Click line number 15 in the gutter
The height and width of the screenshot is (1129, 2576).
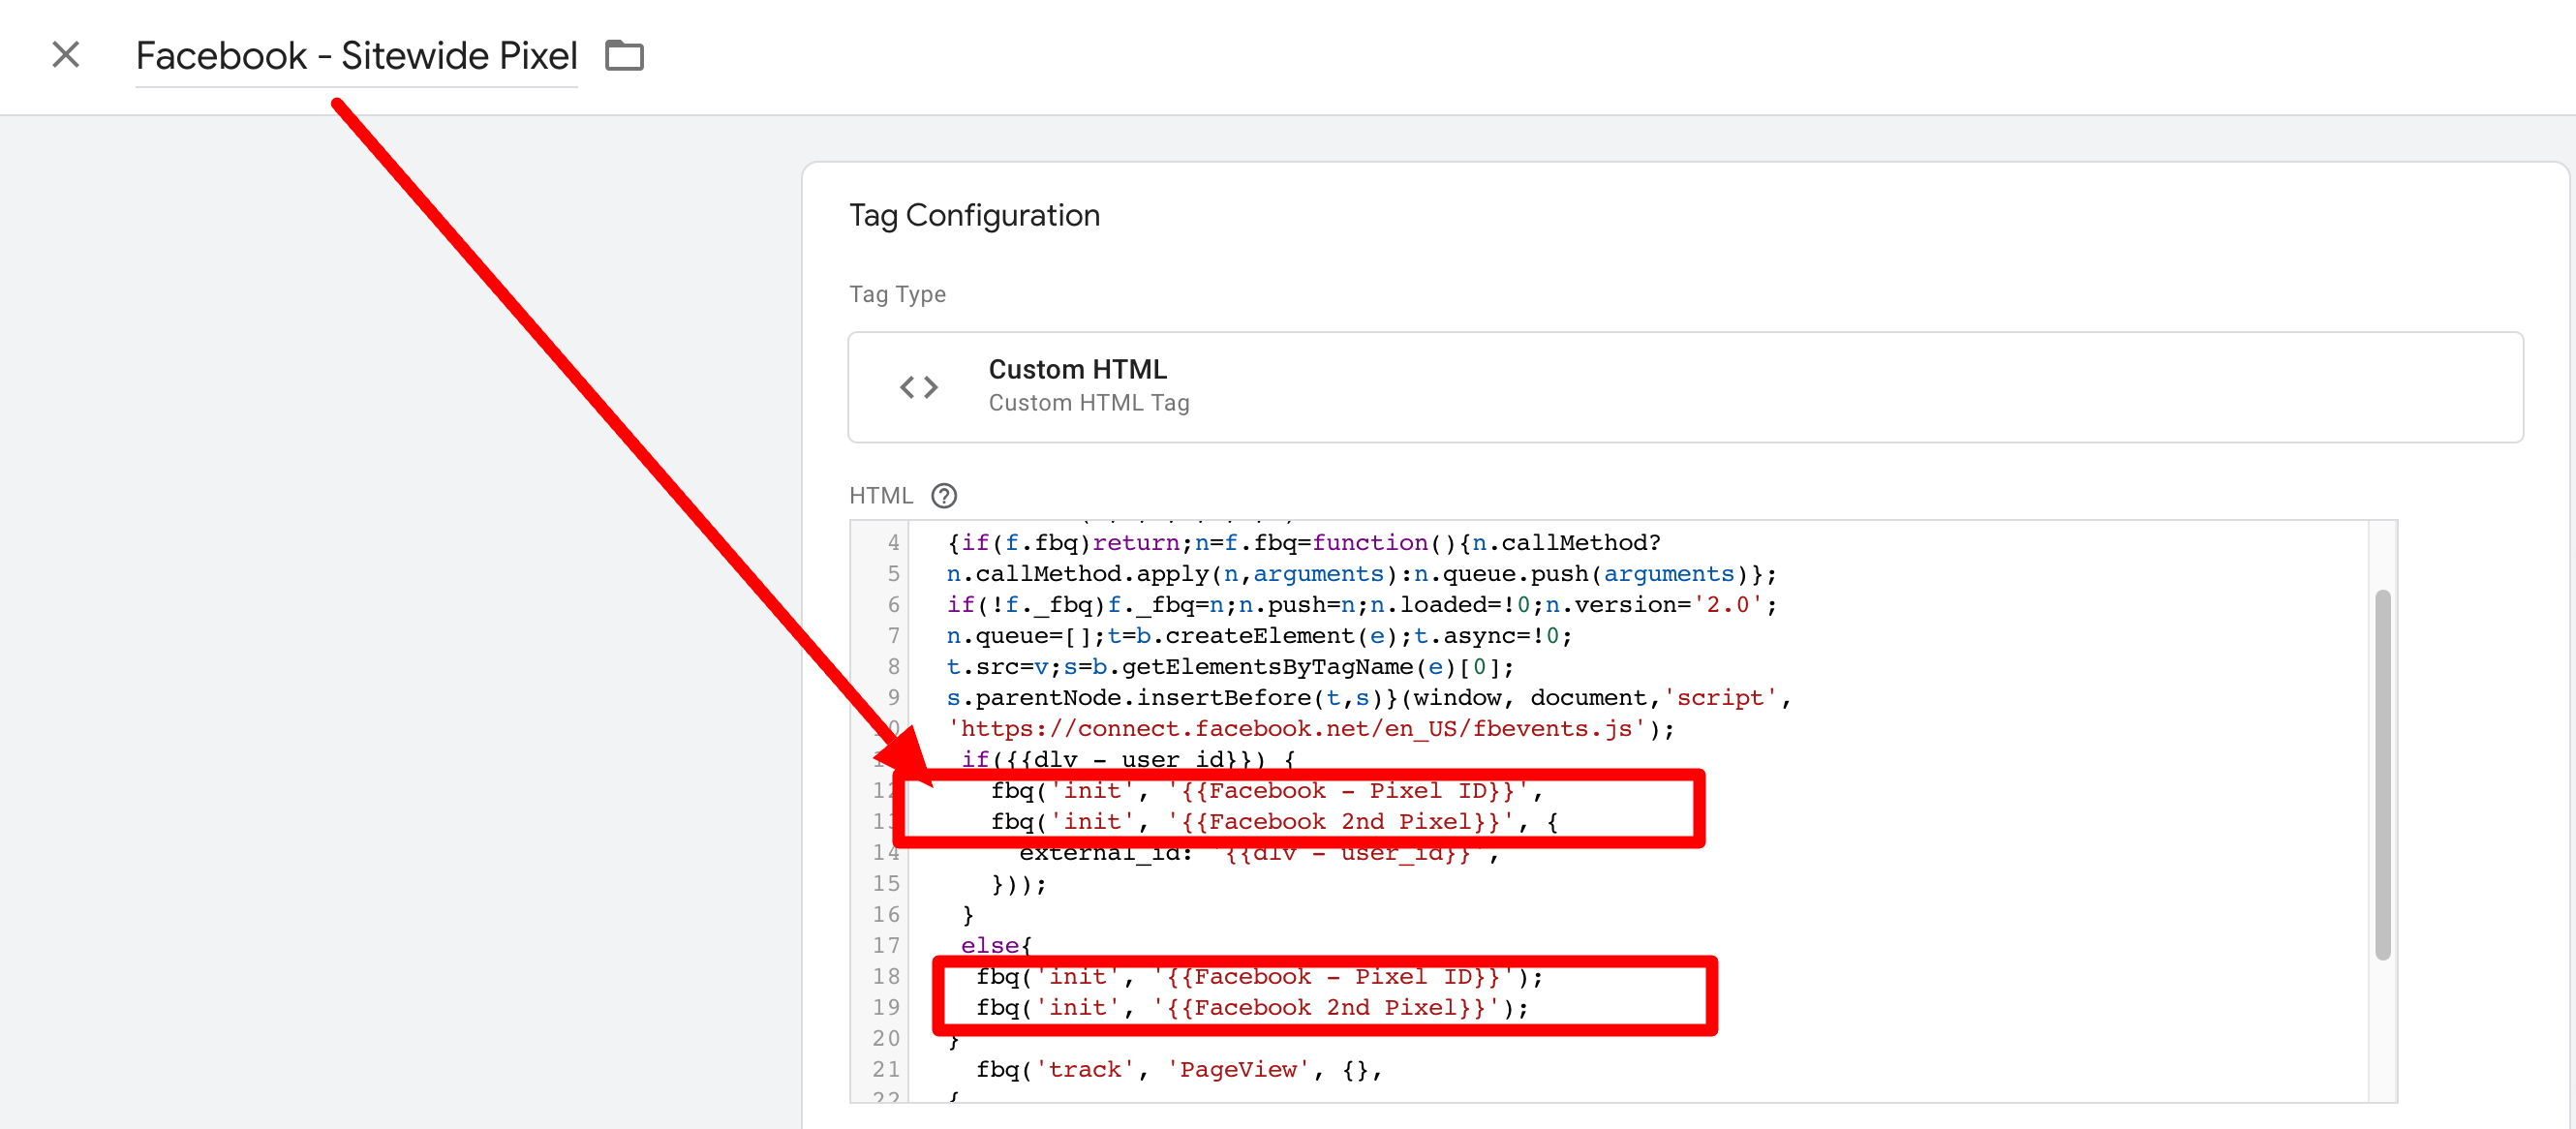pos(885,884)
